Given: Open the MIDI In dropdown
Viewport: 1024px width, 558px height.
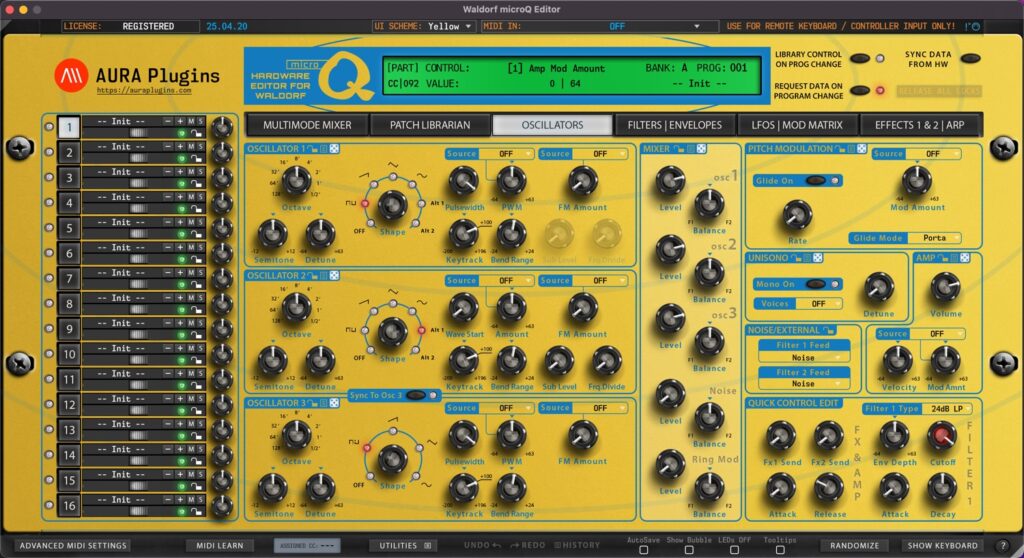Looking at the screenshot, I should tap(616, 26).
